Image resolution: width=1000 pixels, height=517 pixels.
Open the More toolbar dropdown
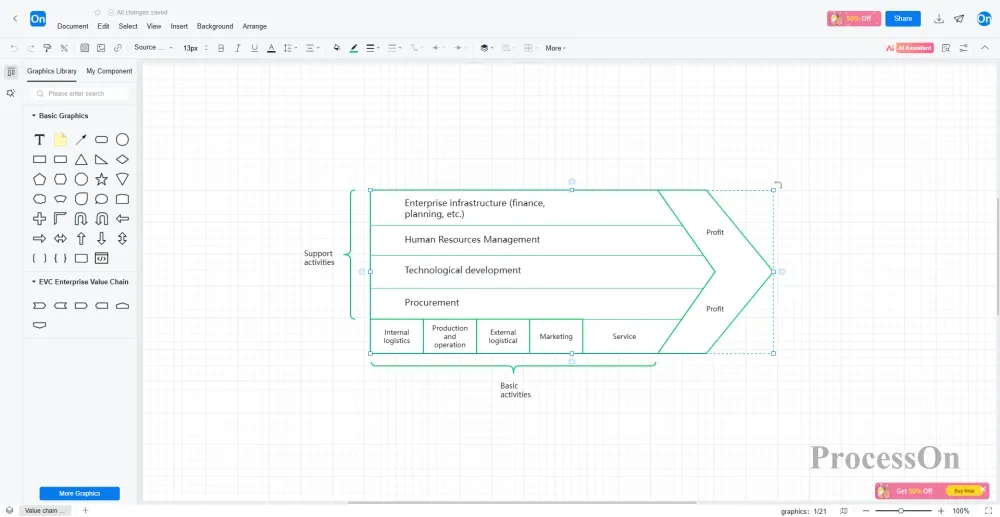[x=555, y=48]
